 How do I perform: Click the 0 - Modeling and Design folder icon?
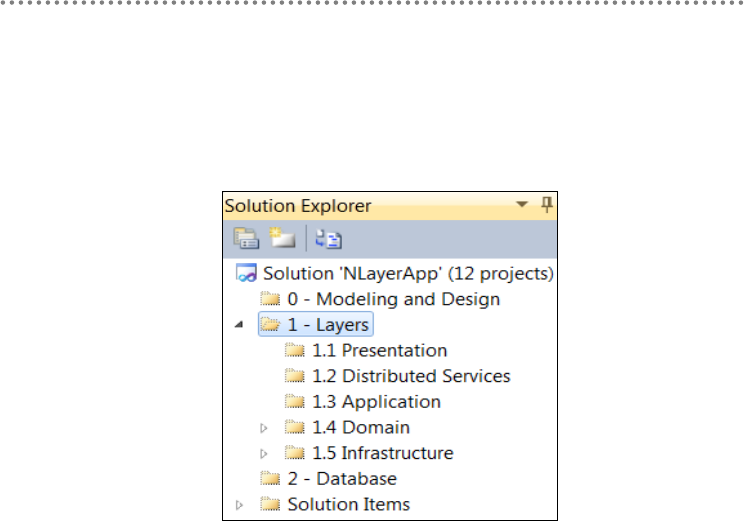tap(270, 299)
